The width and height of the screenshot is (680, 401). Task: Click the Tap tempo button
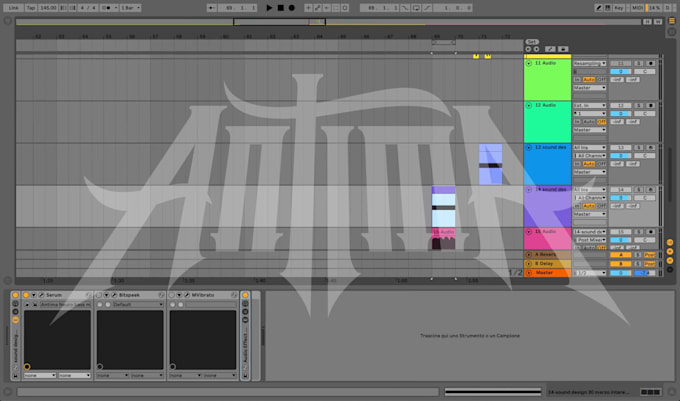coord(31,8)
